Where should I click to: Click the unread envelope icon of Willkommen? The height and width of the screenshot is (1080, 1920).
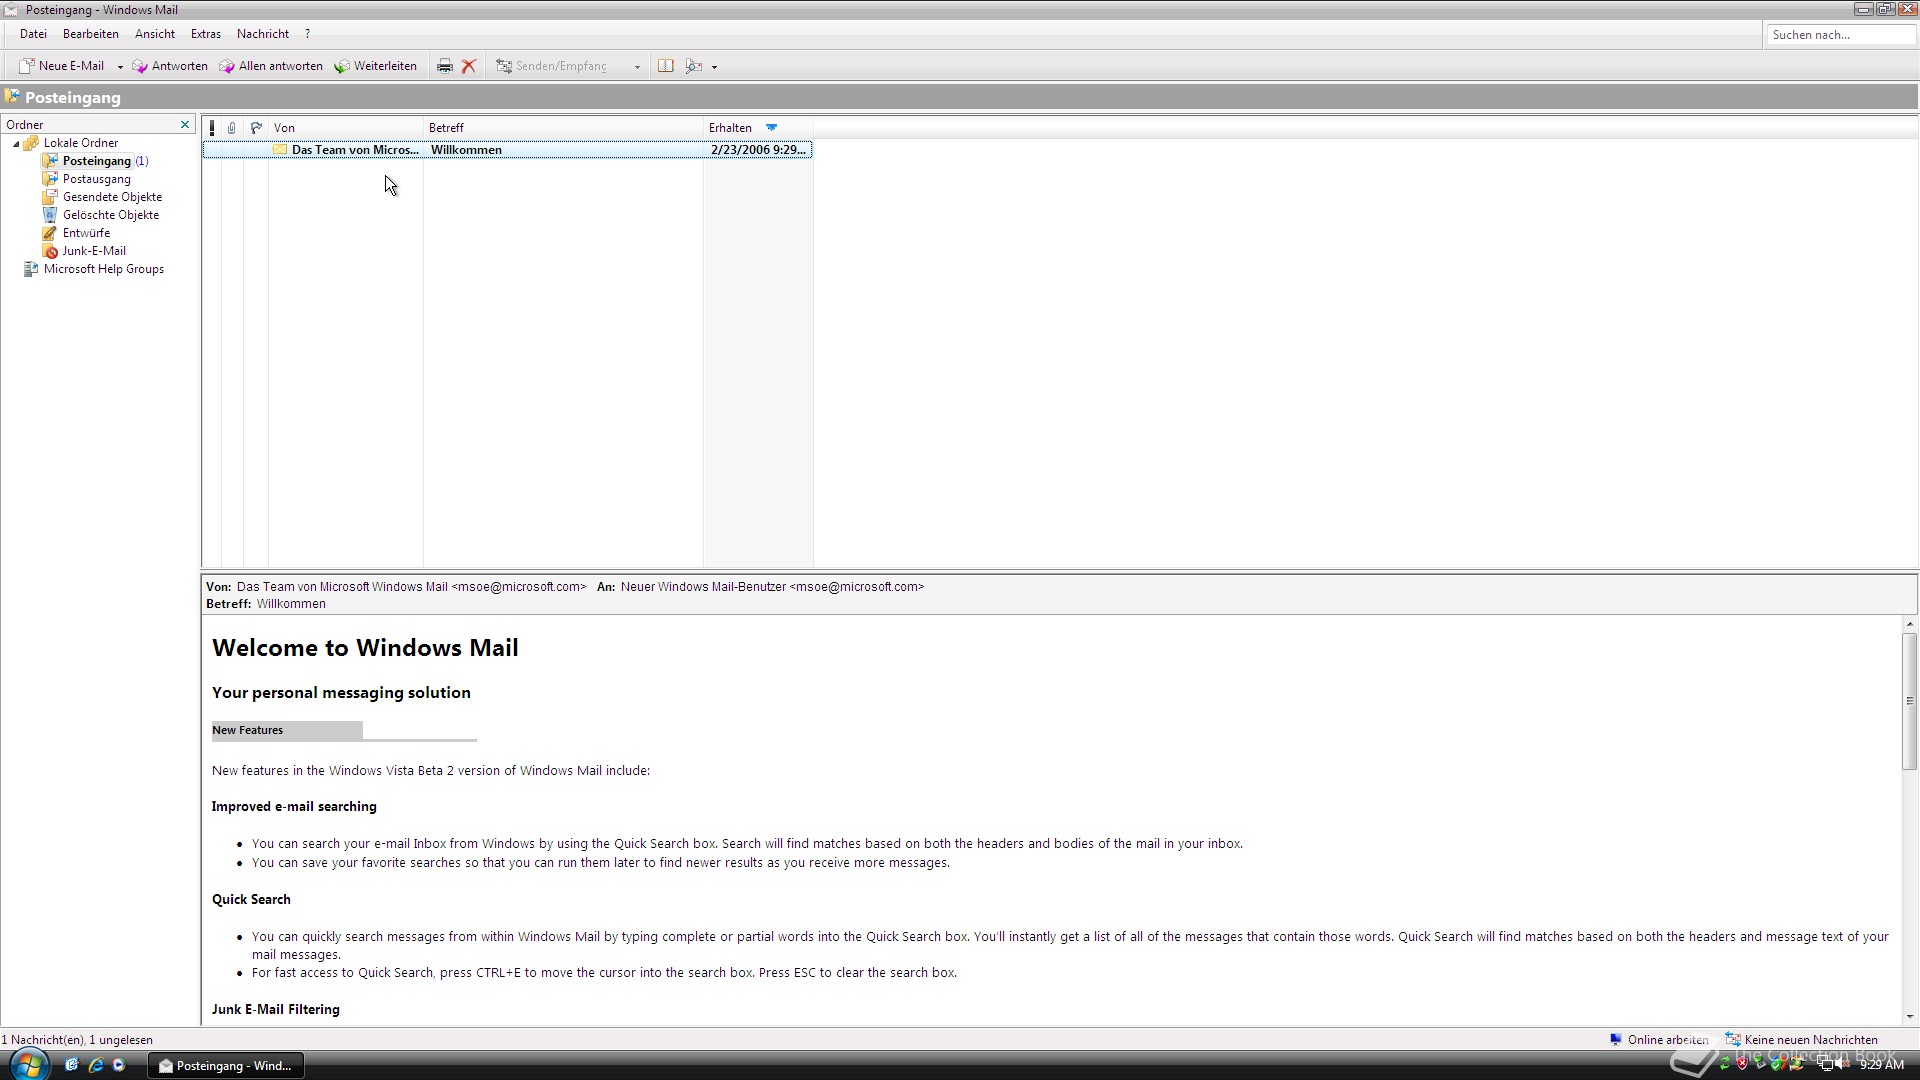[280, 150]
